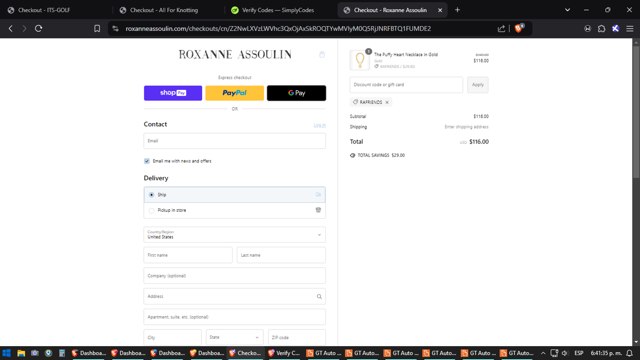The width and height of the screenshot is (640, 360).
Task: Click the City field
Action: click(x=173, y=338)
